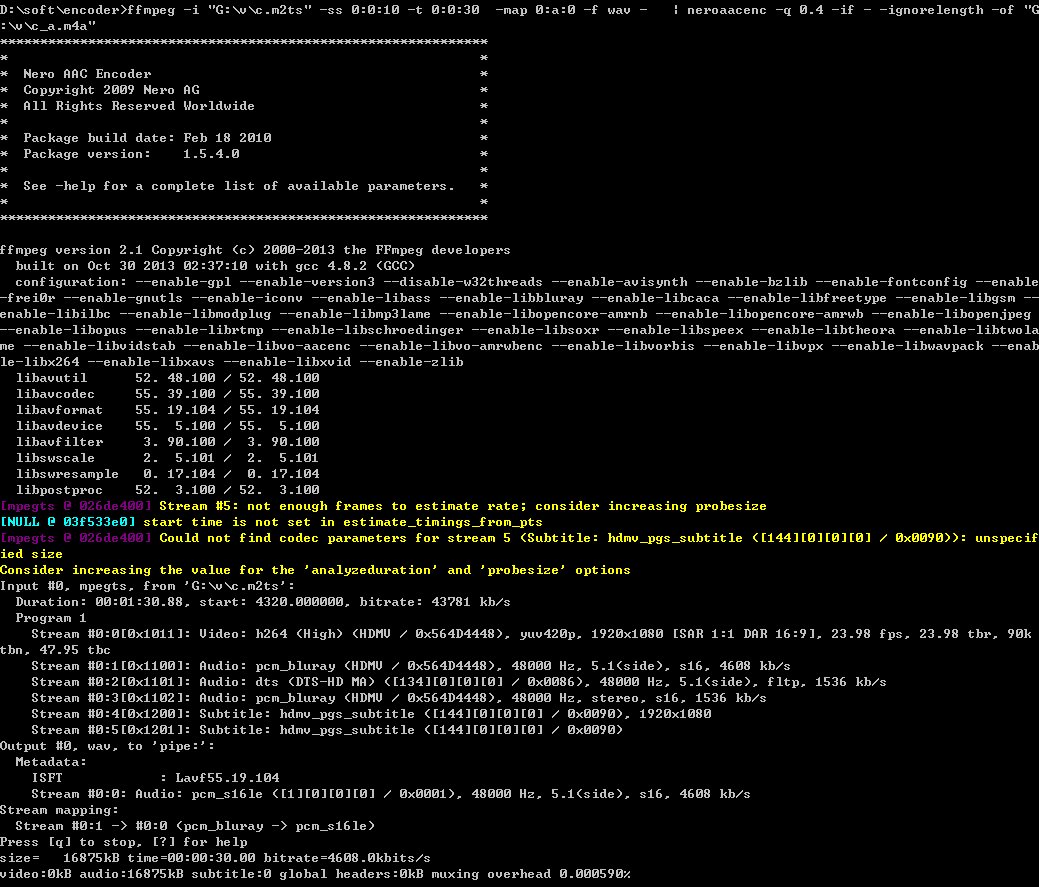This screenshot has height=887, width=1039.
Task: Click 'Output #0, wav, to pipe:' line
Action: coord(107,746)
